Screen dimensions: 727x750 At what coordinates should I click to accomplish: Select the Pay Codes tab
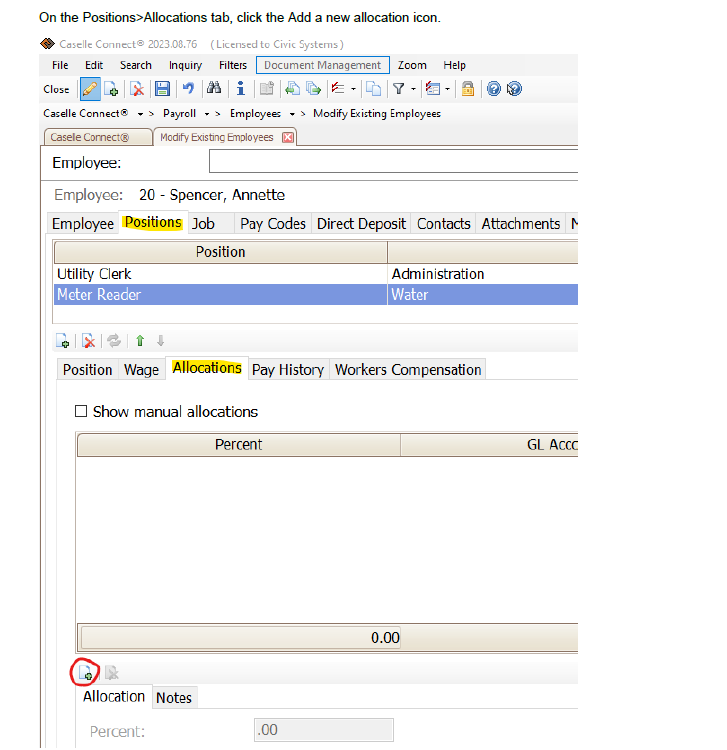click(x=273, y=223)
